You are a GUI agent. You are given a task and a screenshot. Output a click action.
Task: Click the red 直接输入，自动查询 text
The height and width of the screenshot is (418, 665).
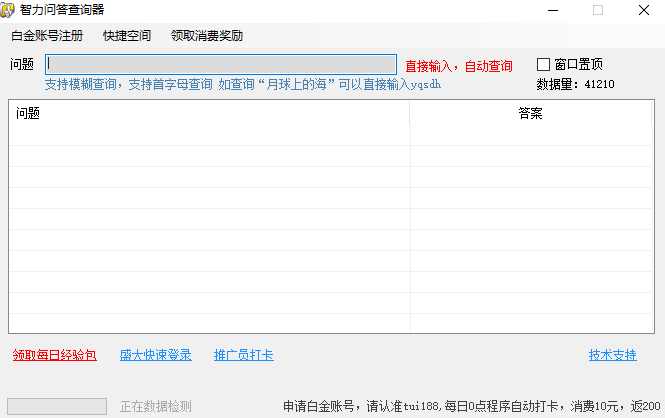click(458, 66)
